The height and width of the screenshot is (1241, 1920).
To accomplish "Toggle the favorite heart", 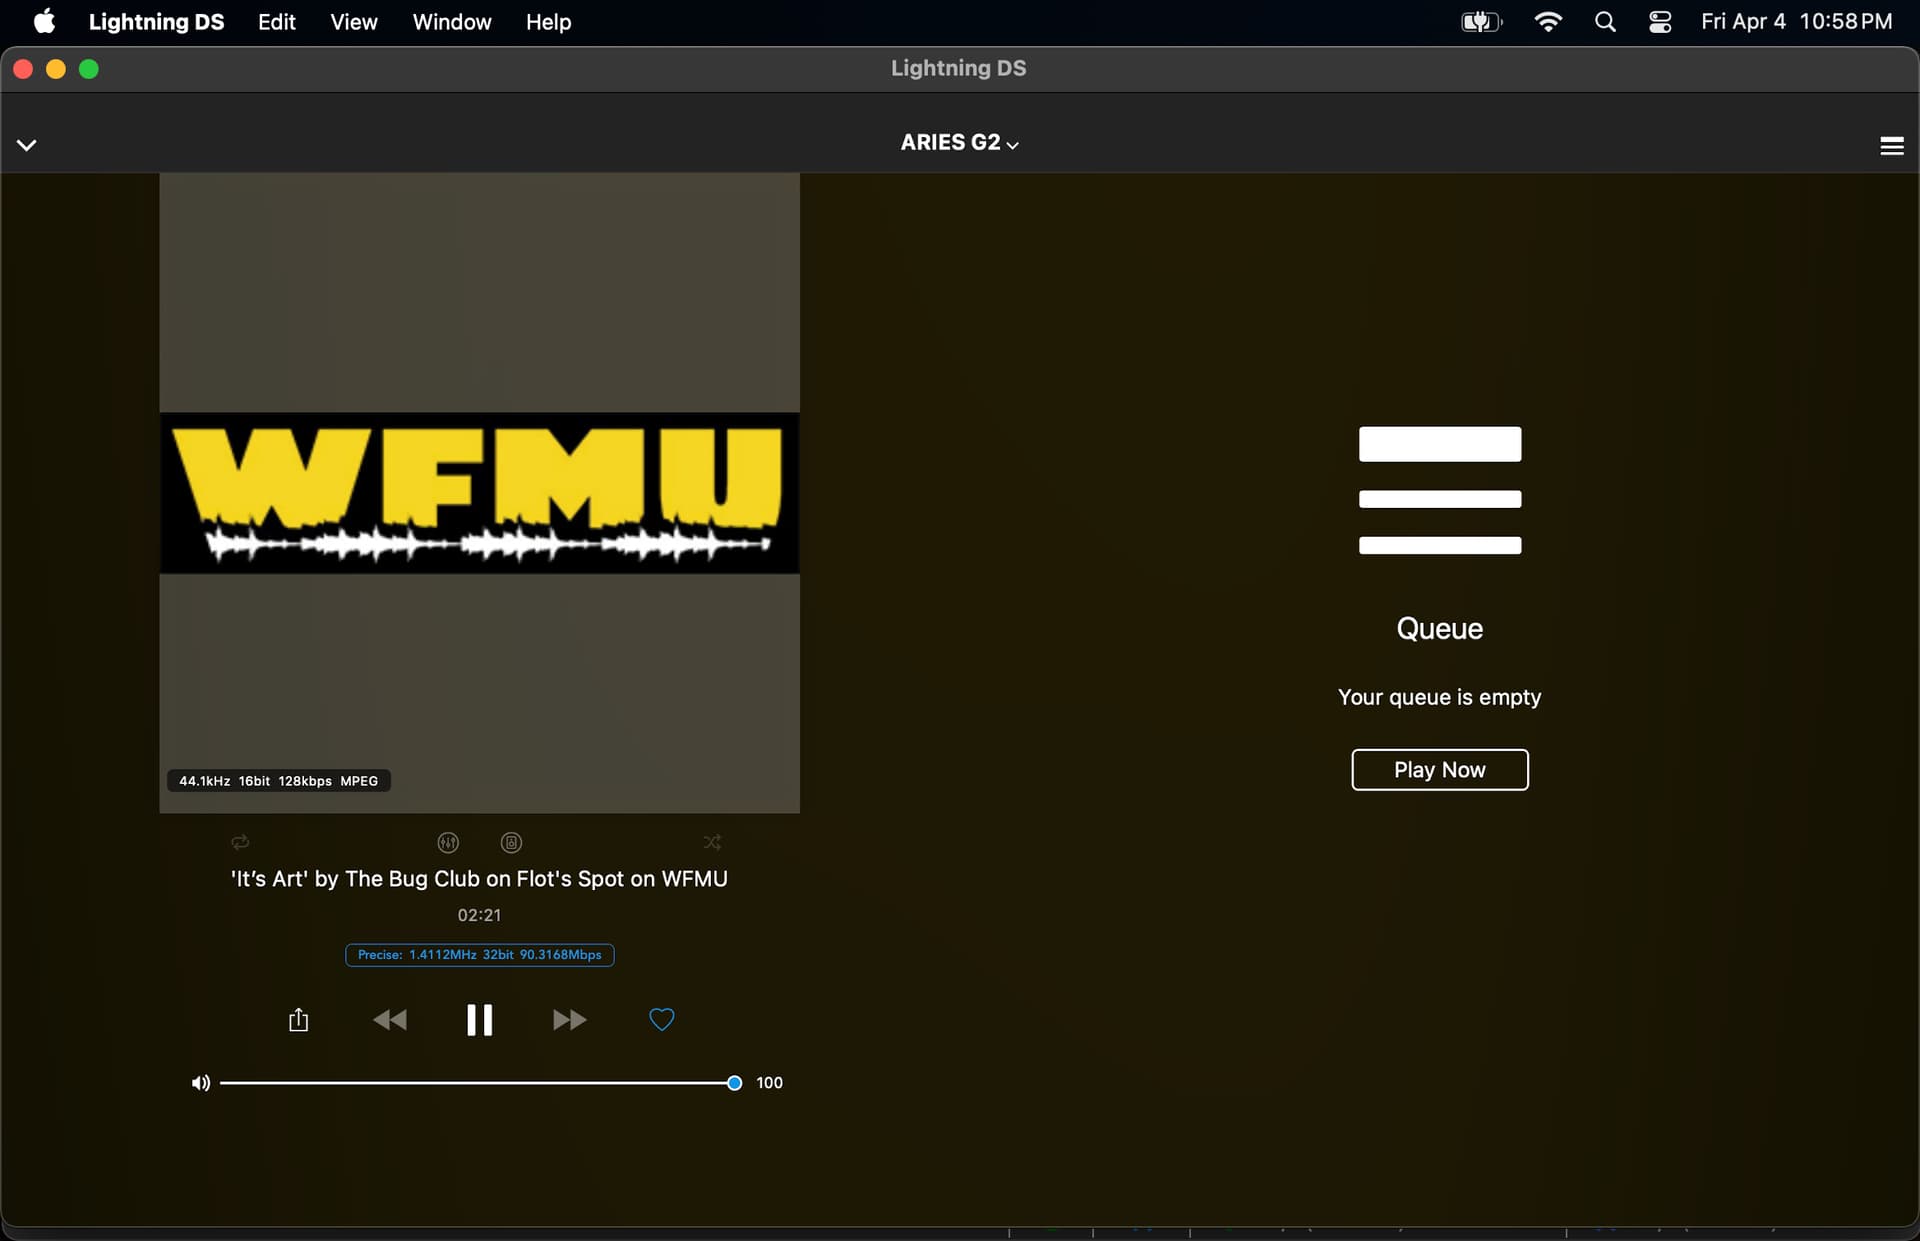I will 661,1020.
